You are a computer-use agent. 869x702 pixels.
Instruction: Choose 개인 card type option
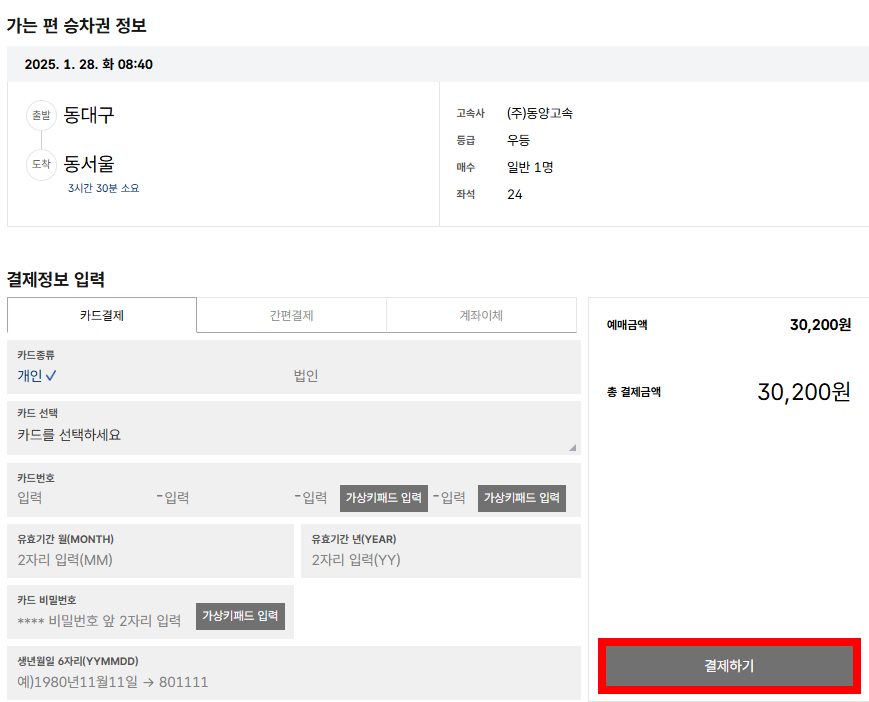pos(37,376)
